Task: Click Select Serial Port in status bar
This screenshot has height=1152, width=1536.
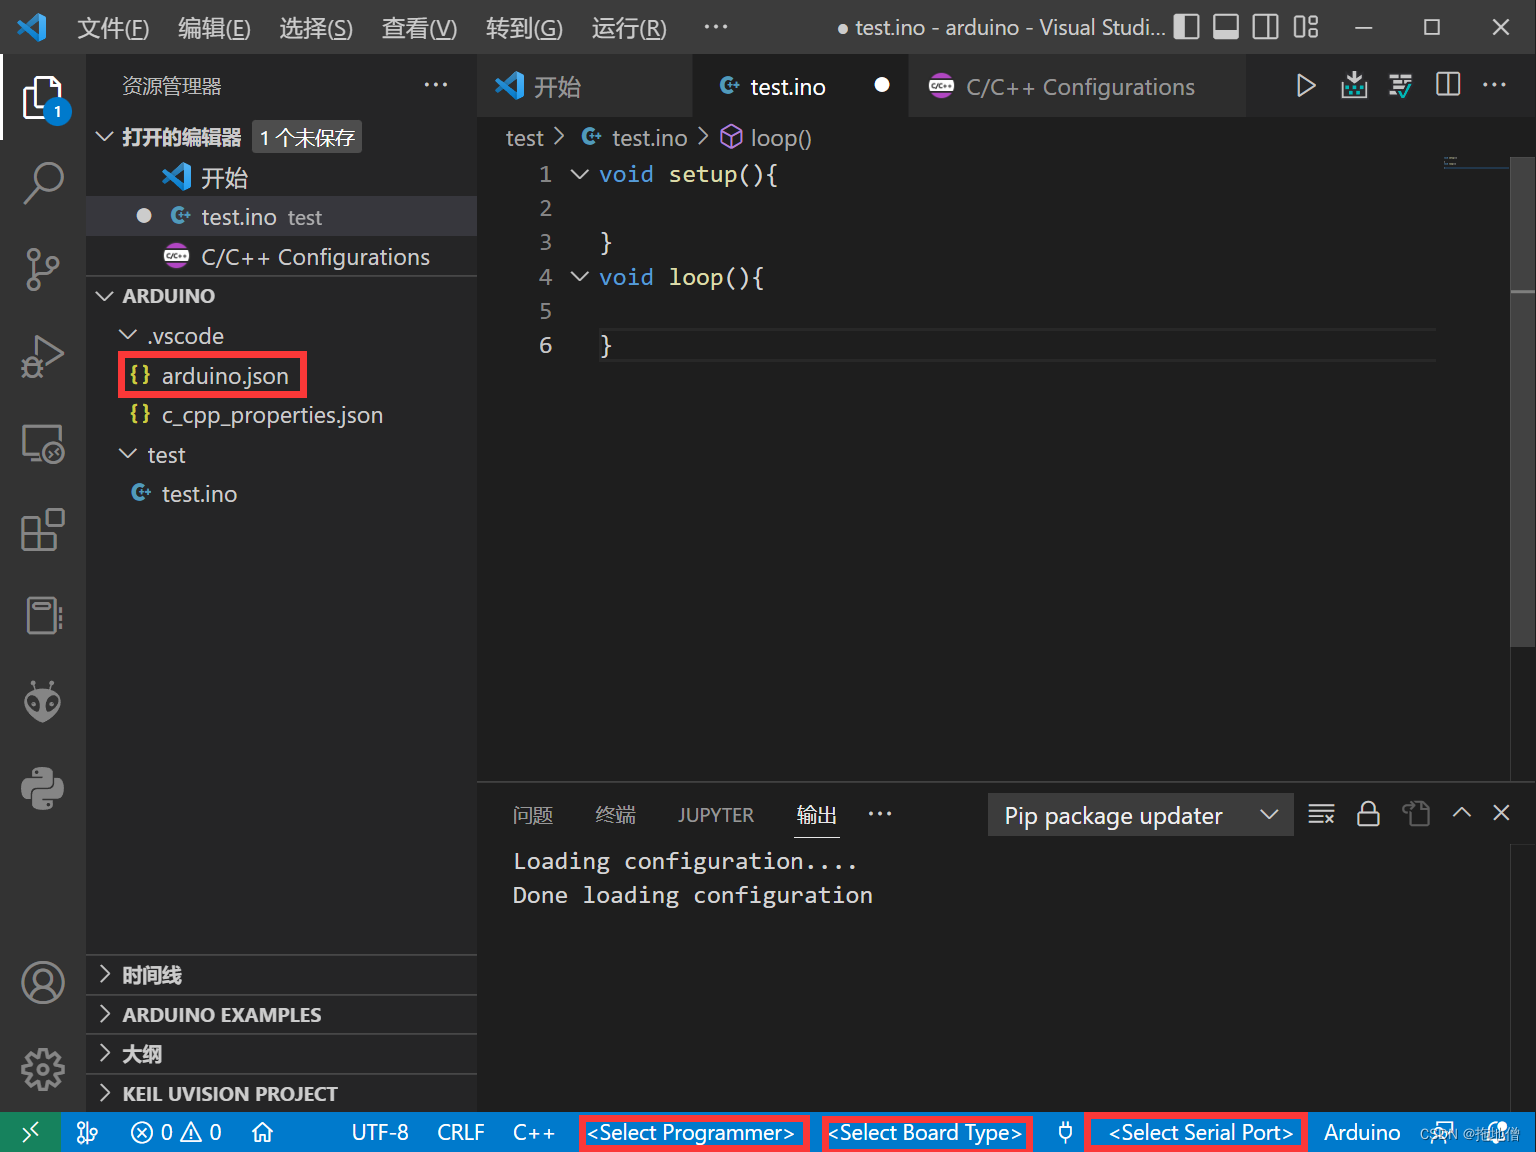Action: point(1201,1132)
